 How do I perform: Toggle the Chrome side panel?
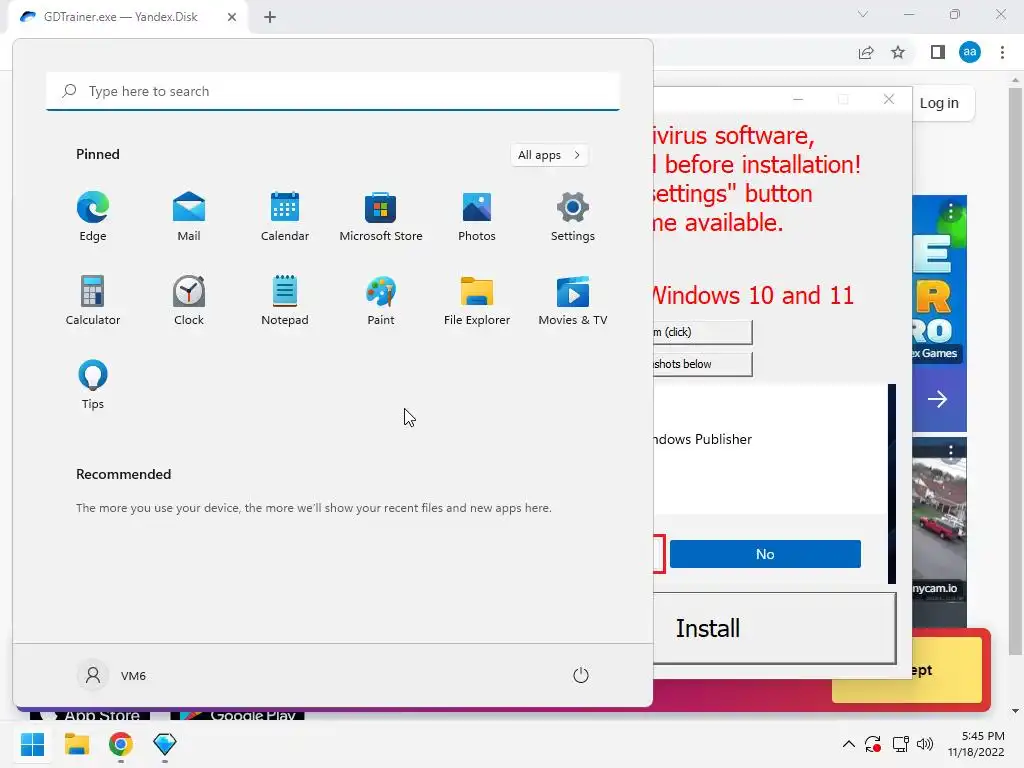point(938,52)
